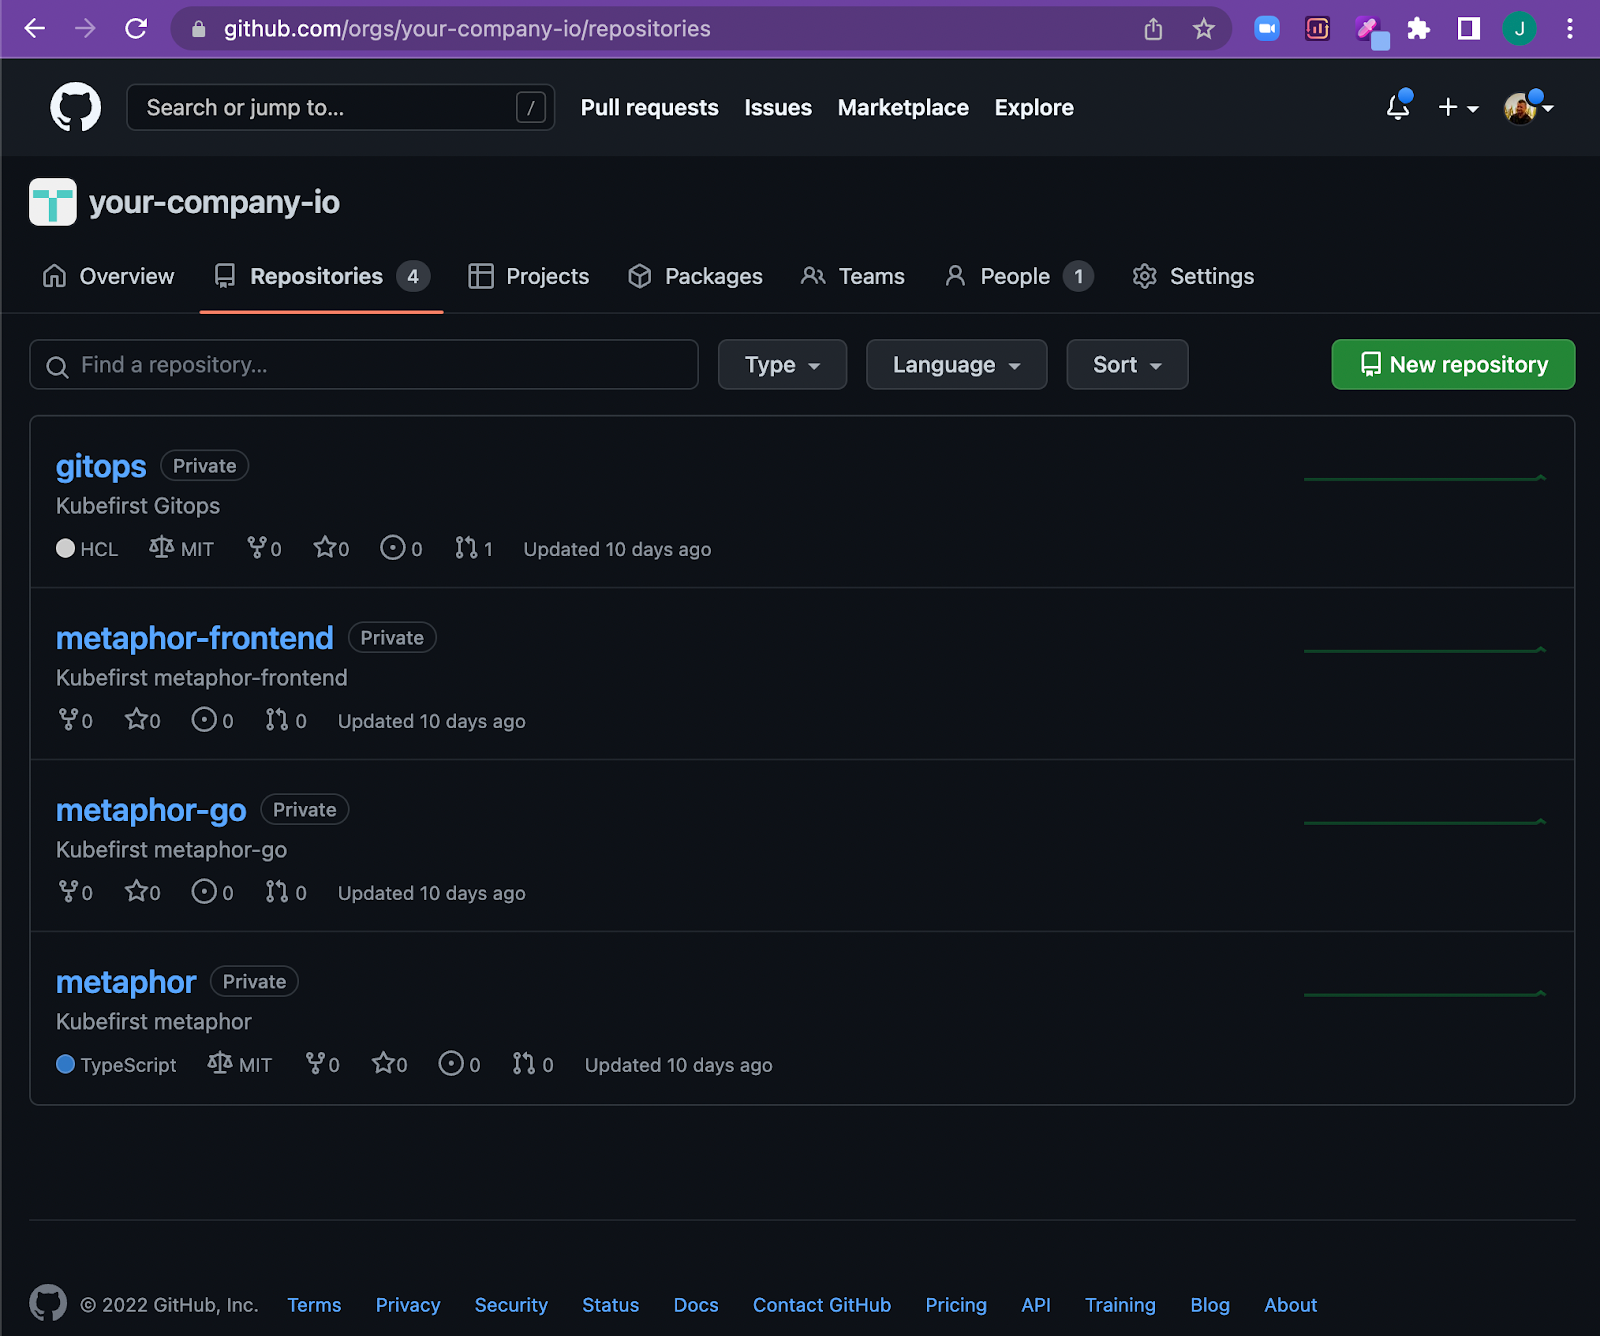Screen dimensions: 1600x1336
Task: Click the browser address bar URL
Action: pyautogui.click(x=467, y=29)
